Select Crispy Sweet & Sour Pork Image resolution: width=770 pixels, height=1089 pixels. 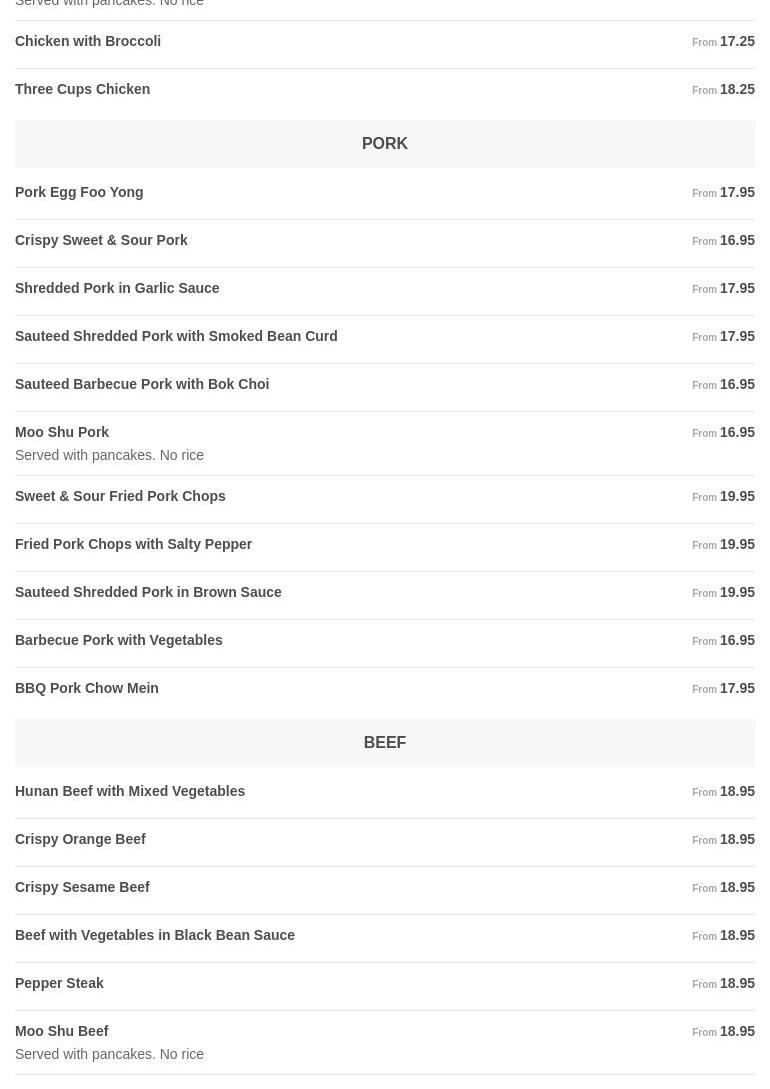pos(101,241)
